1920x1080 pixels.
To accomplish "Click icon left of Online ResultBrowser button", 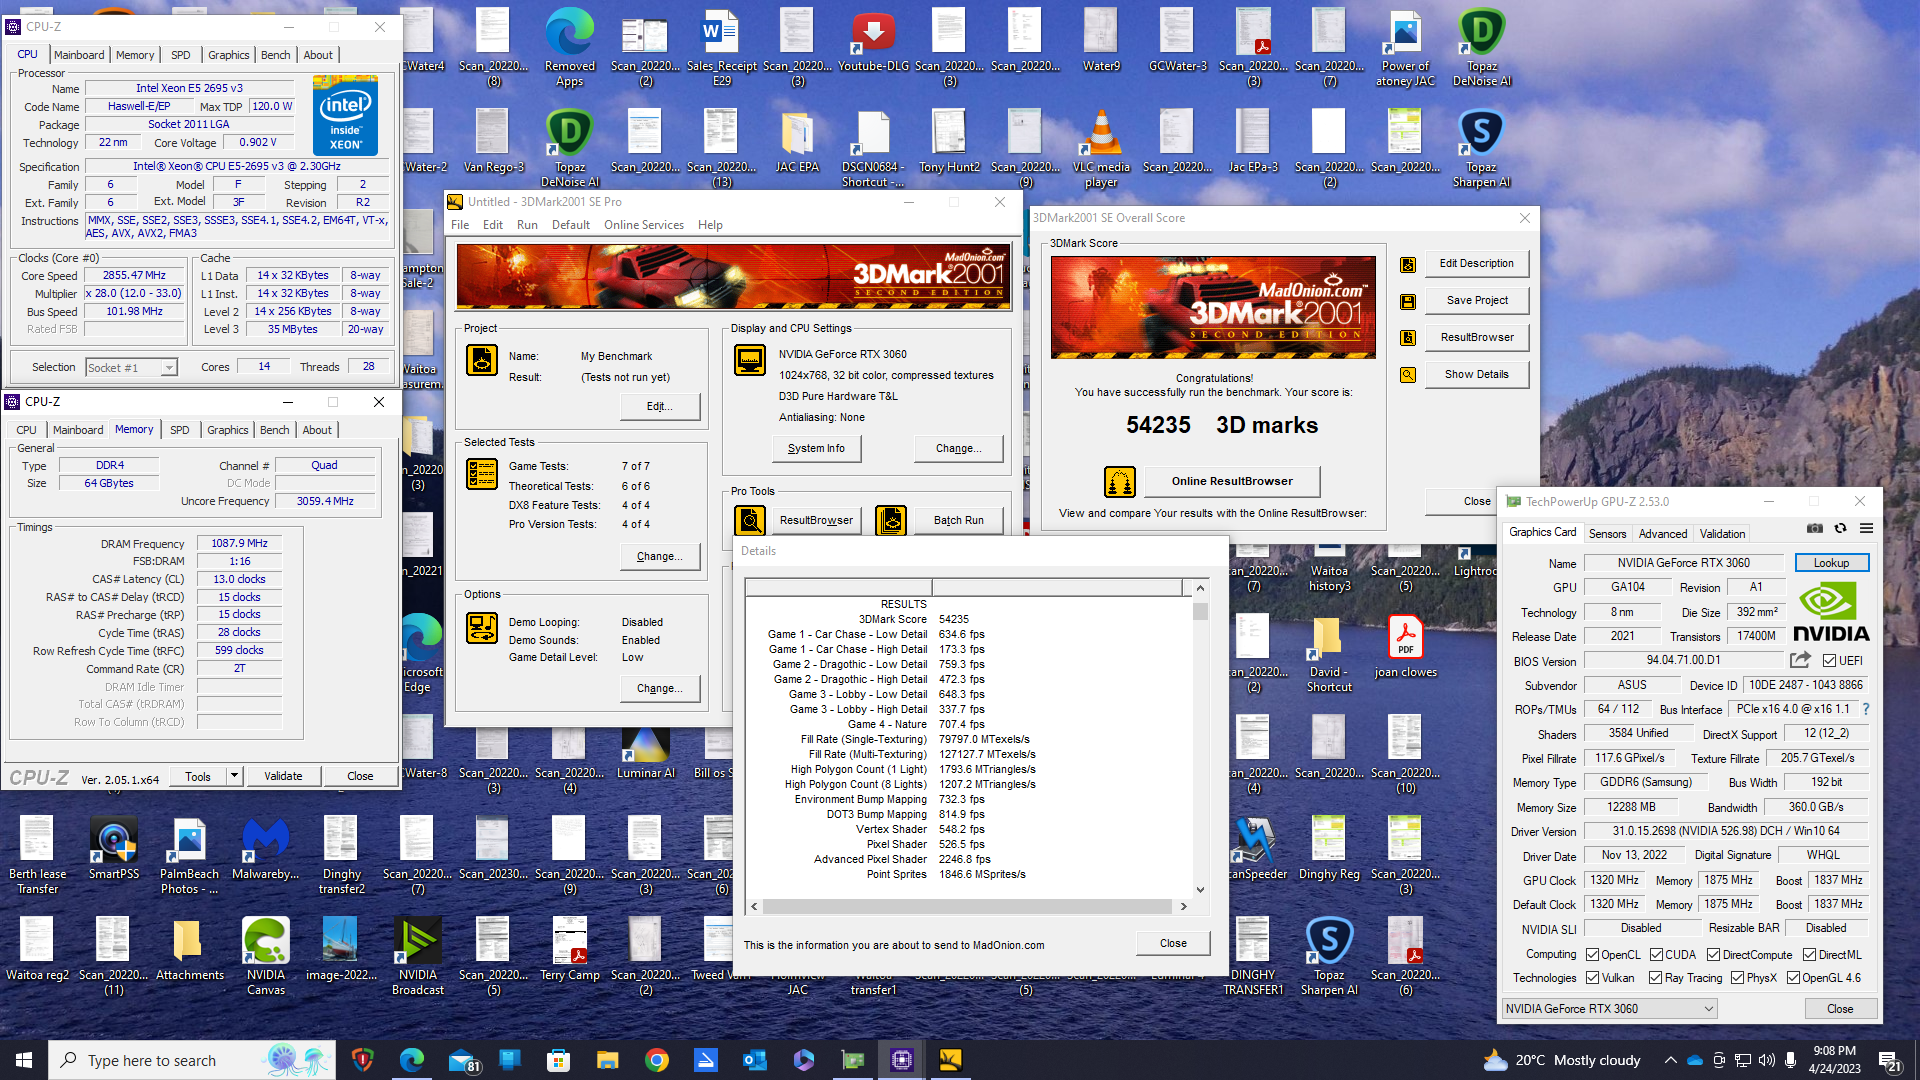I will click(x=1120, y=482).
